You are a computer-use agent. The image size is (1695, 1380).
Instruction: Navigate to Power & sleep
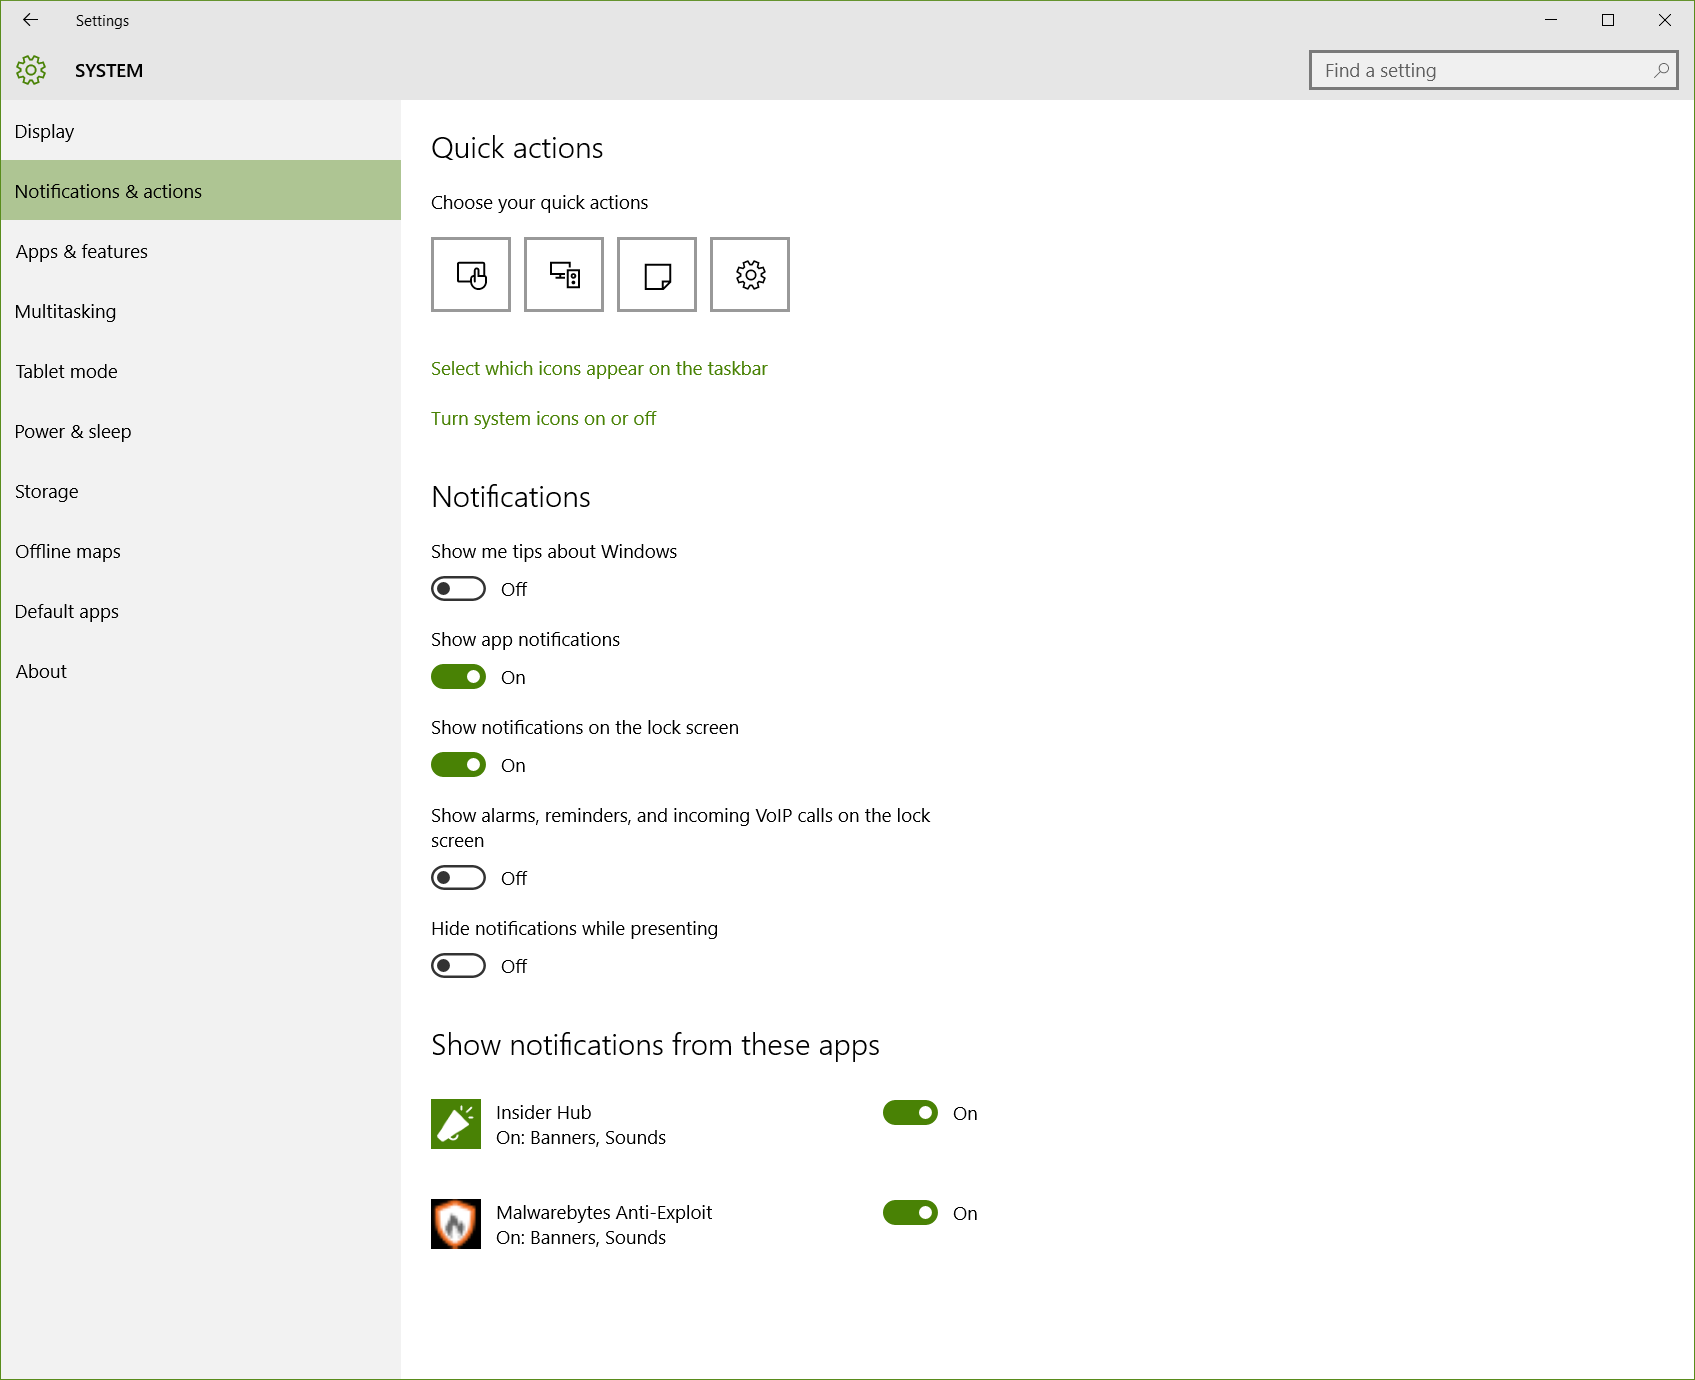point(201,431)
